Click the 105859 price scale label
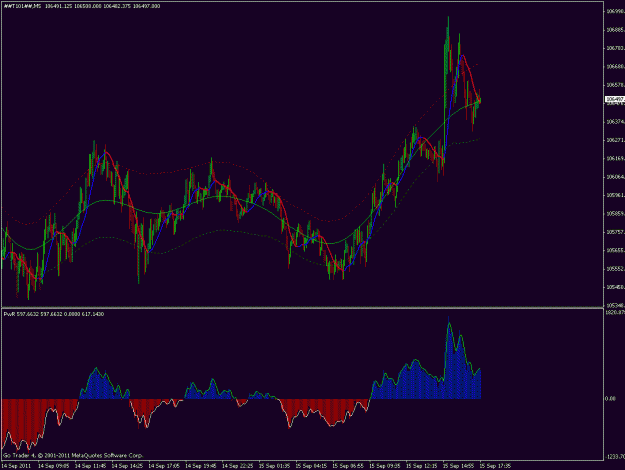The height and width of the screenshot is (470, 625). pyautogui.click(x=615, y=214)
